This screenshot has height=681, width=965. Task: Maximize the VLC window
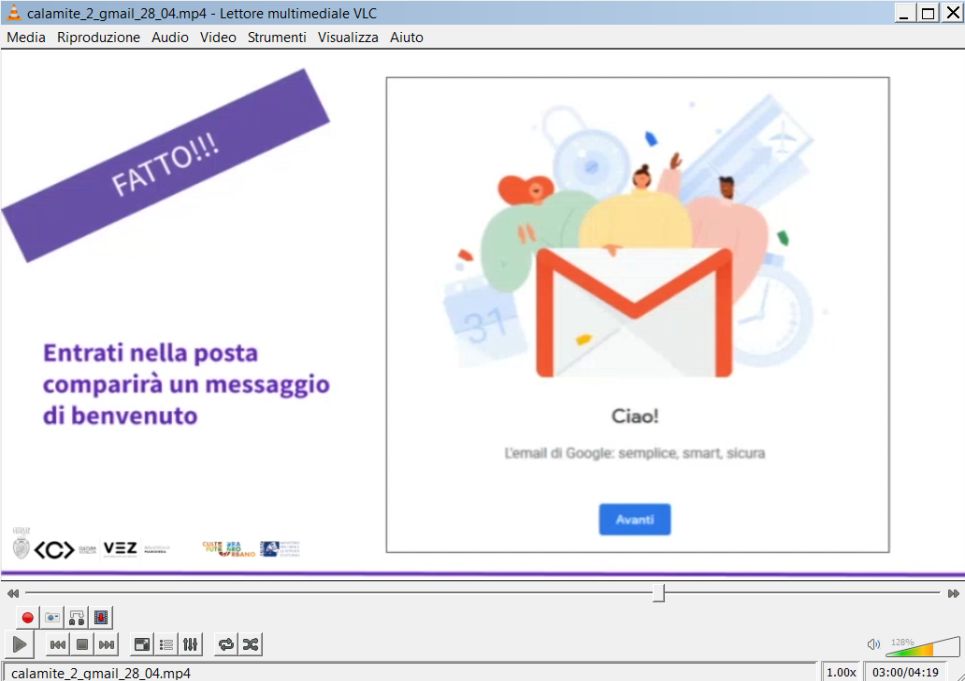[x=928, y=13]
